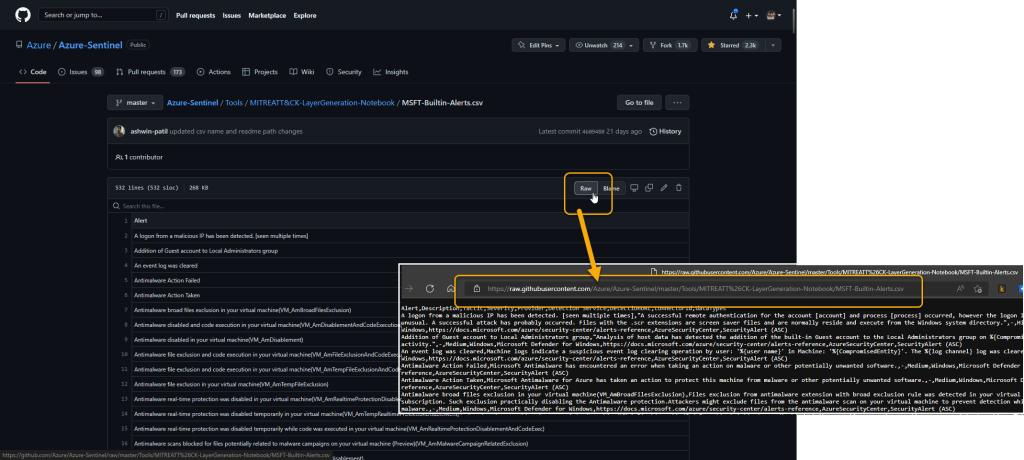Viewport: 1024px width, 460px height.
Task: Click the Blame button
Action: 611,188
